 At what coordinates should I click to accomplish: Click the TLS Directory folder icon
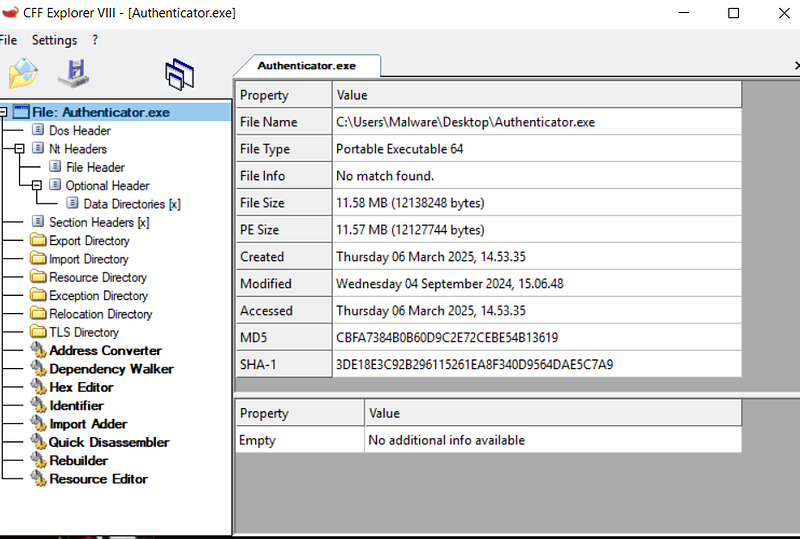click(38, 332)
